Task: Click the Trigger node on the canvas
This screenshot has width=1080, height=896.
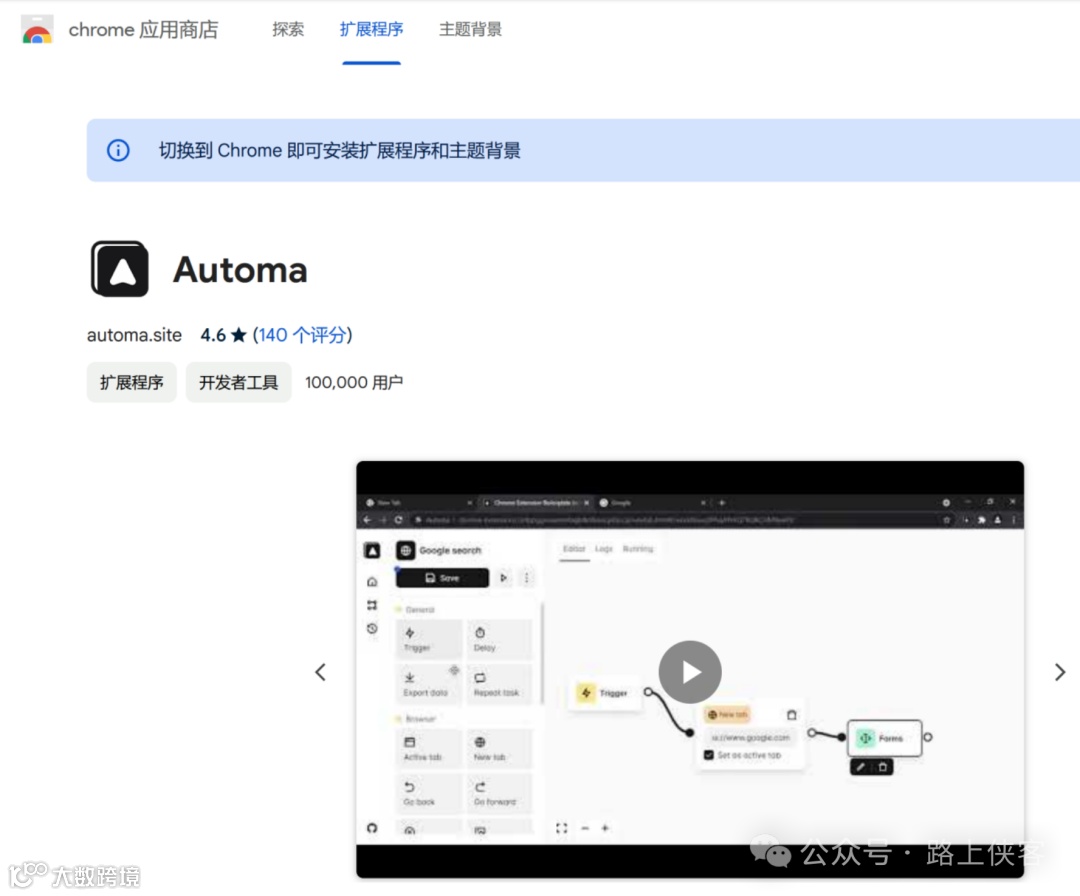Action: coord(604,693)
